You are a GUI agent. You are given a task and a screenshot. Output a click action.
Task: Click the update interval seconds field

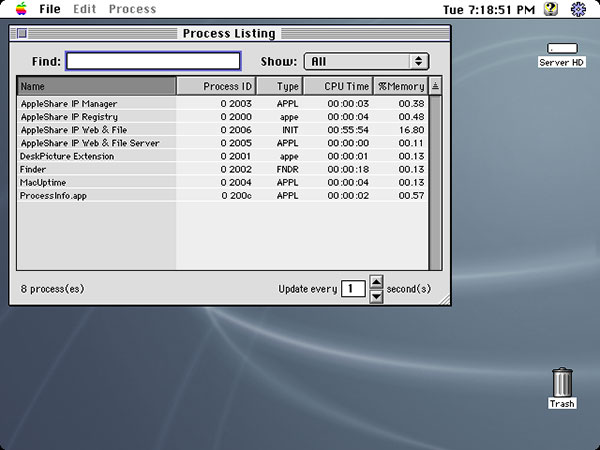point(353,289)
